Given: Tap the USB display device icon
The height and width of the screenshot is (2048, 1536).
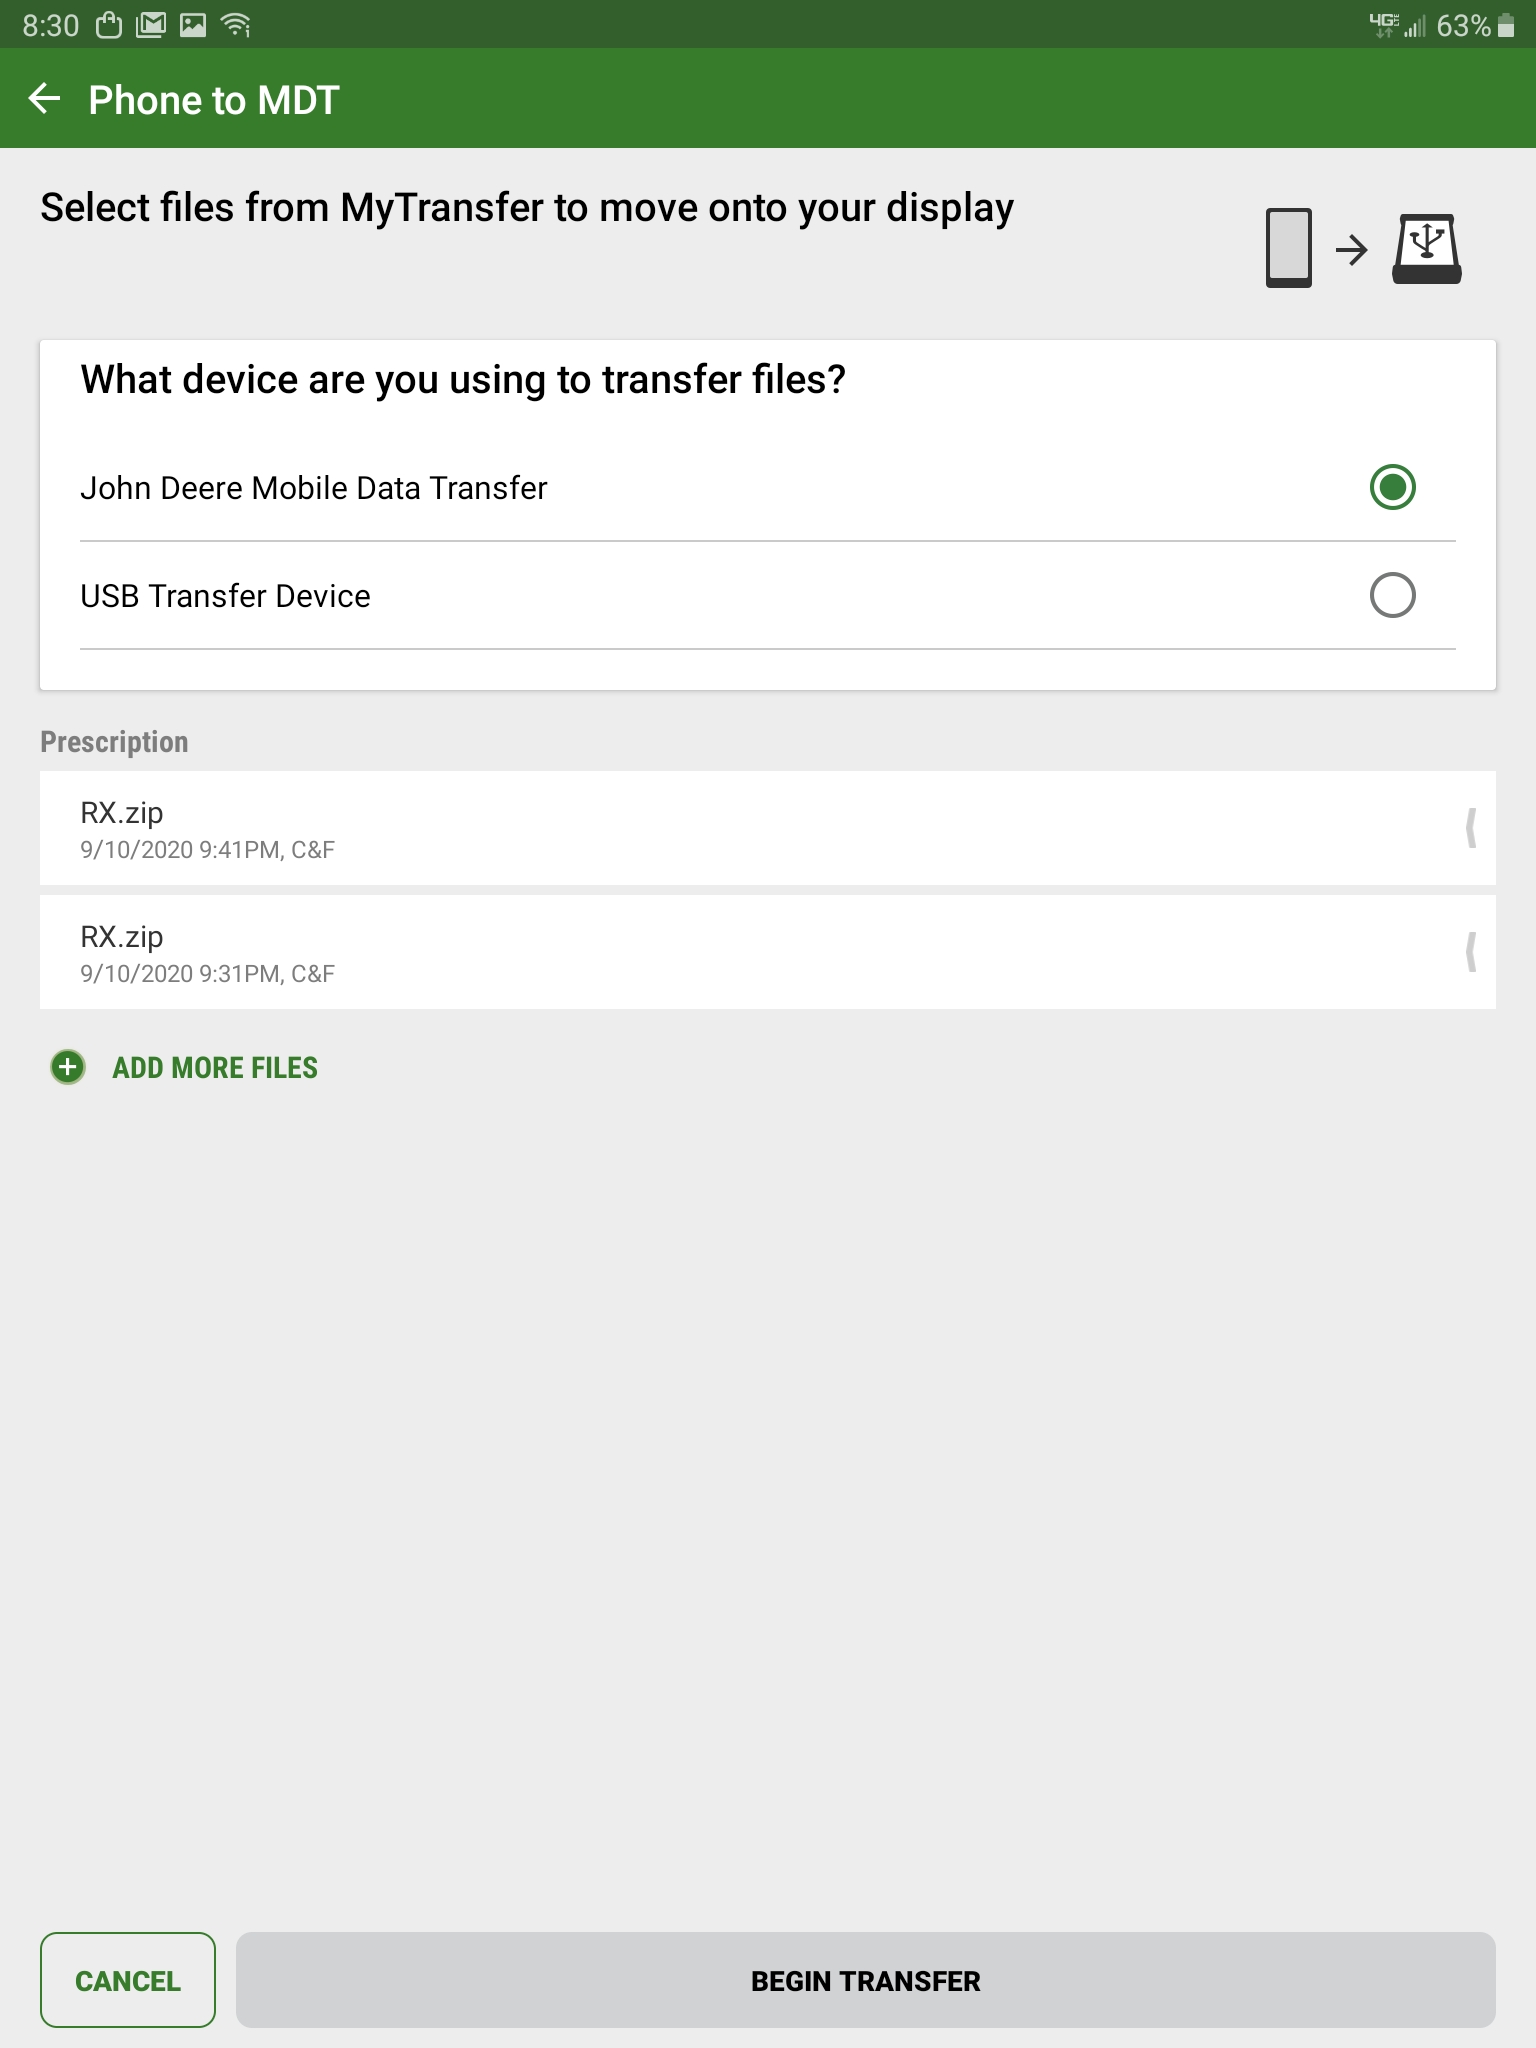Looking at the screenshot, I should pos(1427,249).
